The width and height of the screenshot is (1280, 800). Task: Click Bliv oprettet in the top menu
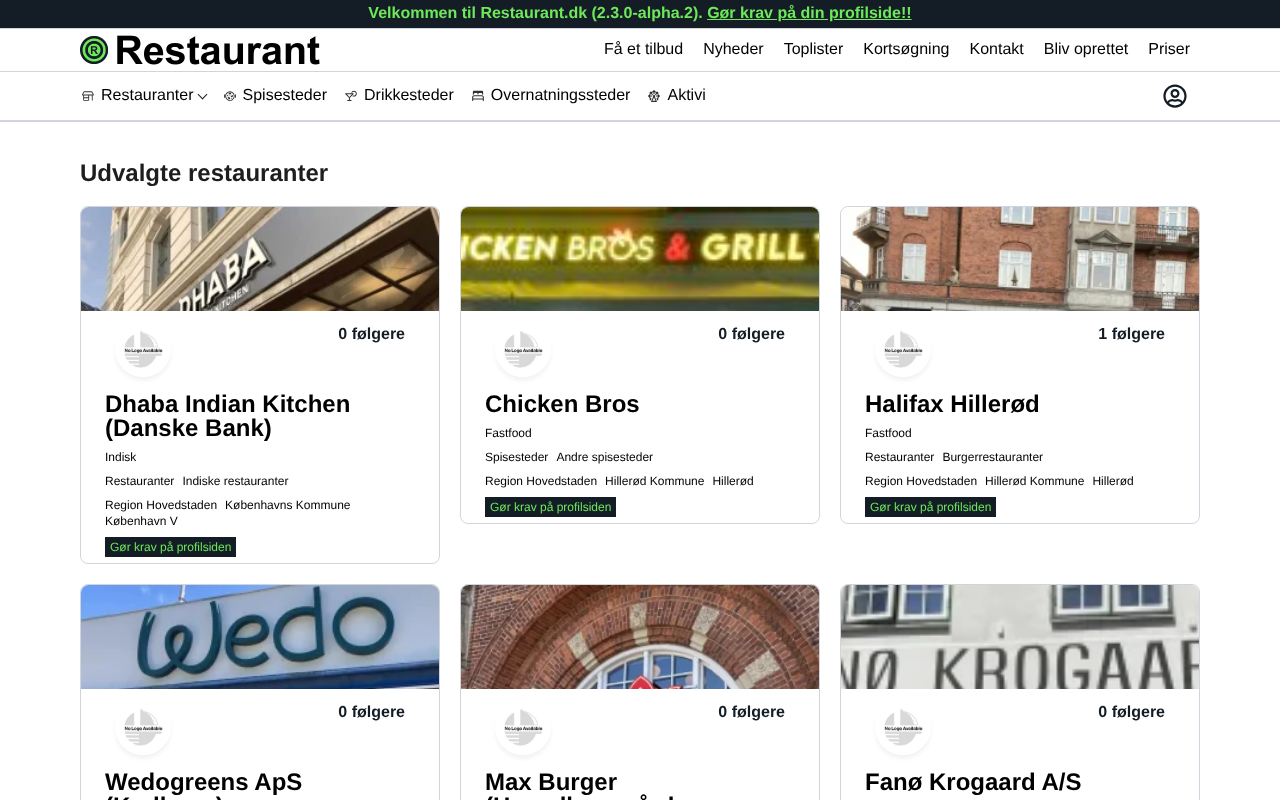(1086, 49)
